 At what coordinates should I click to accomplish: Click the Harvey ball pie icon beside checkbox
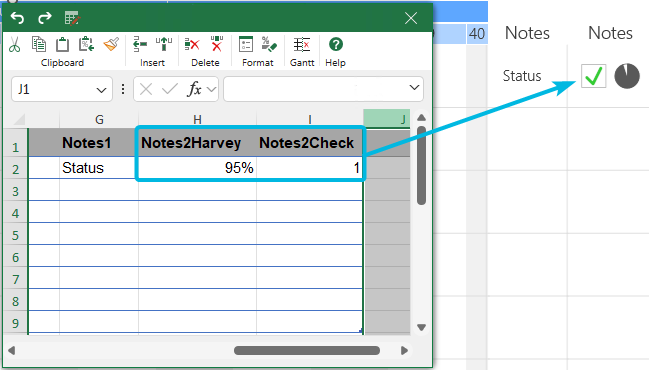pos(627,76)
